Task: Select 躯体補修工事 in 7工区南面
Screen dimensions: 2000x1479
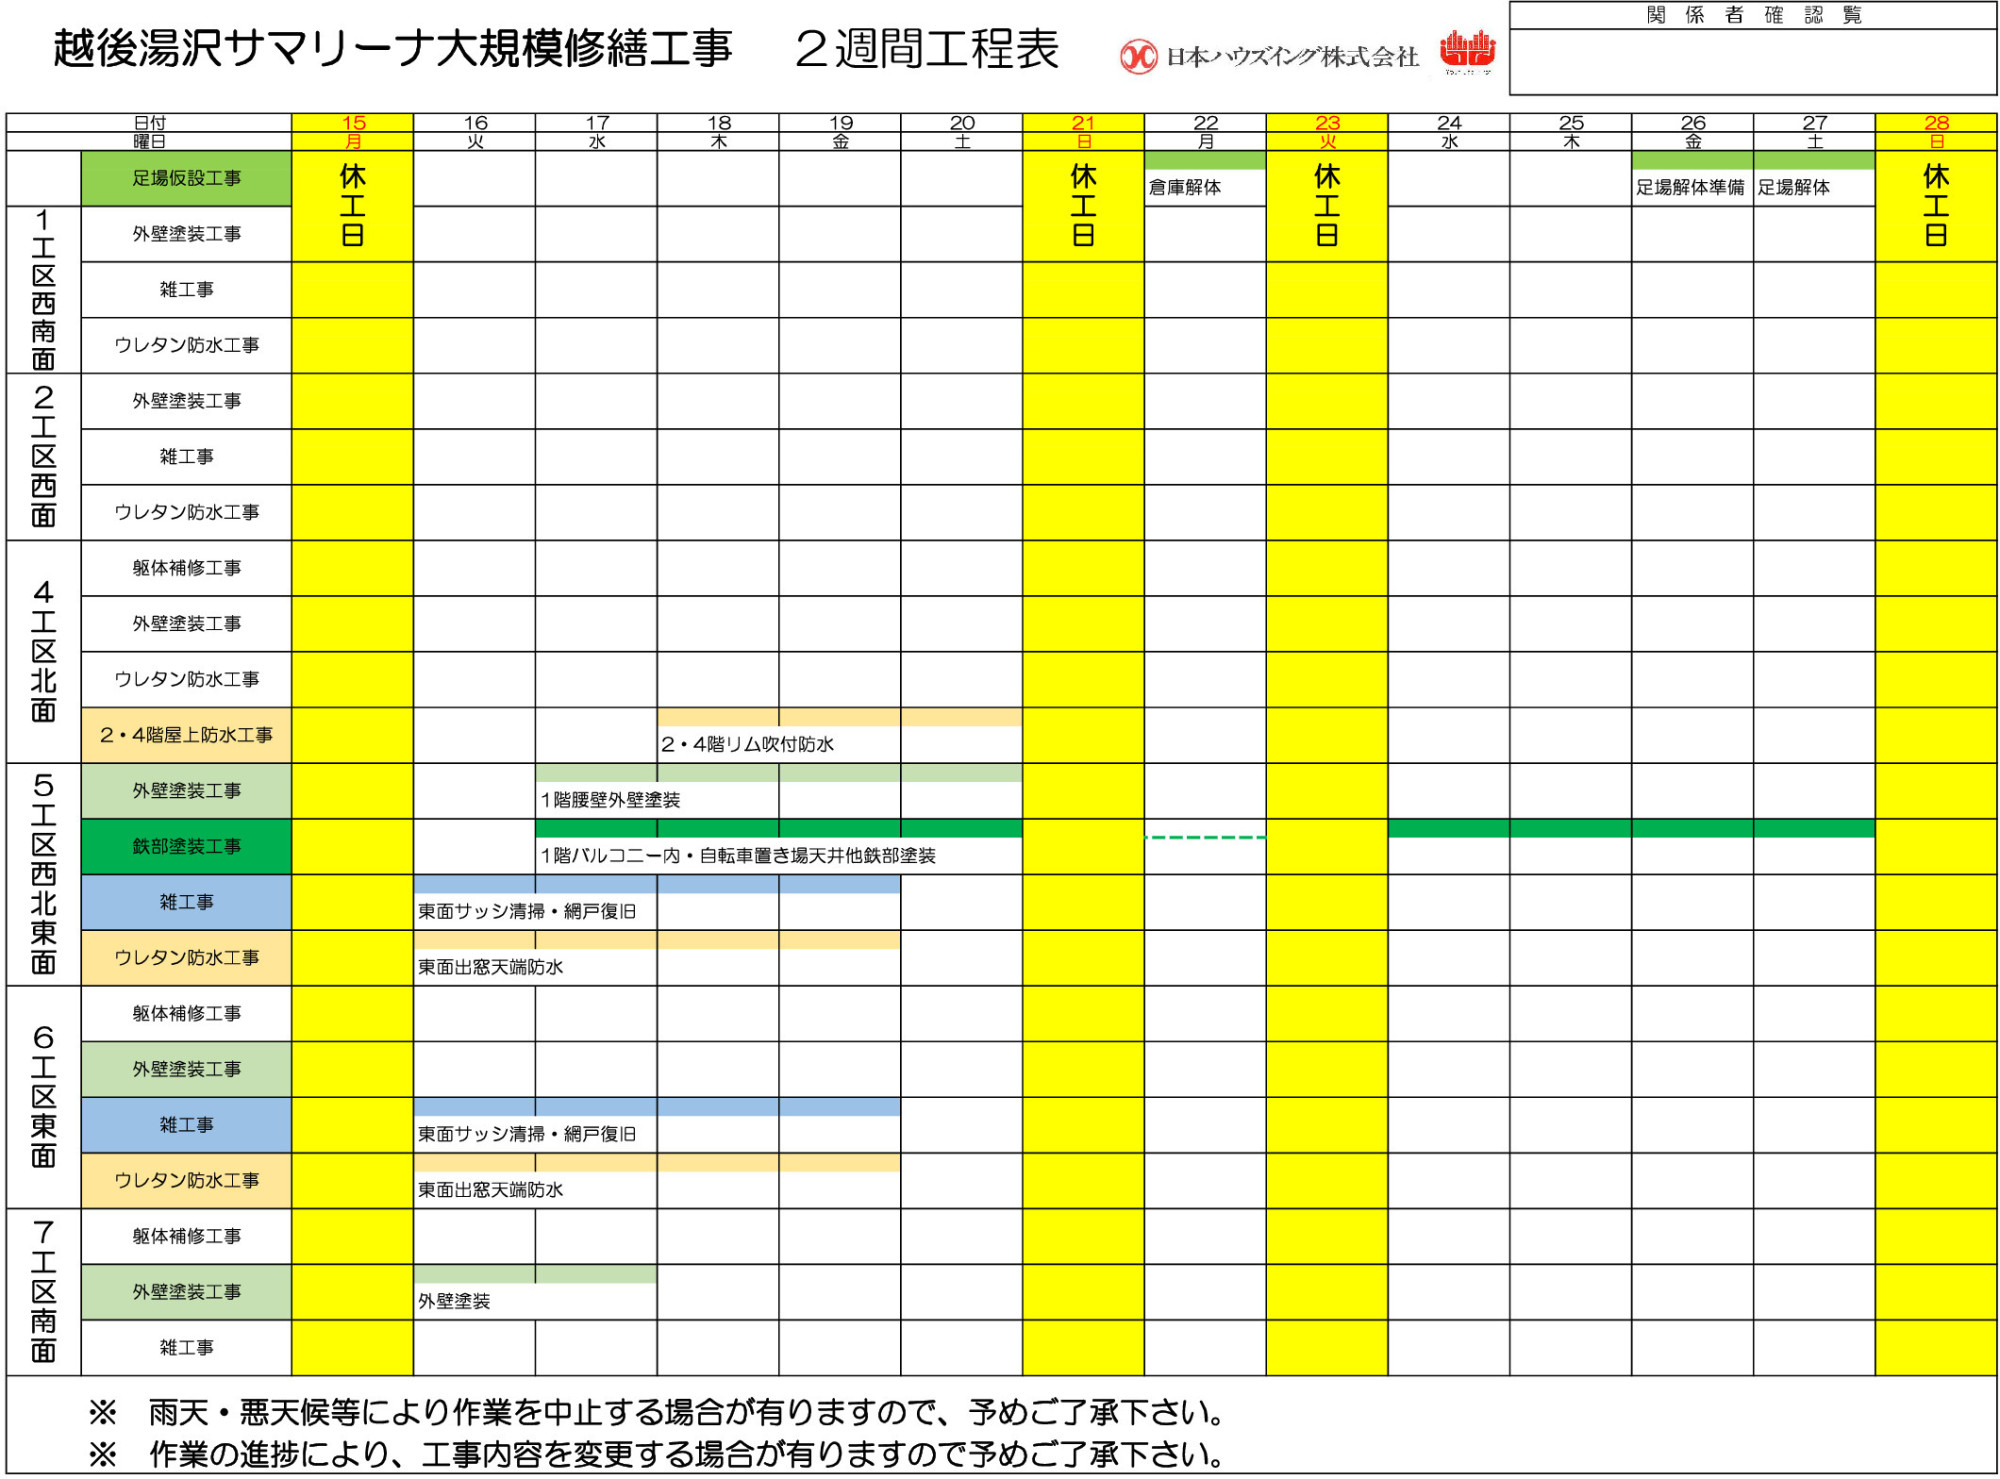Action: point(186,1237)
